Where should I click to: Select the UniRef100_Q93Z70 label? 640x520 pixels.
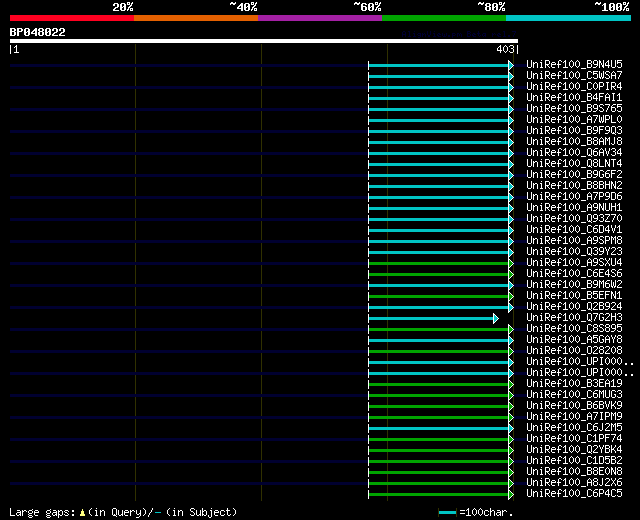[x=574, y=218]
